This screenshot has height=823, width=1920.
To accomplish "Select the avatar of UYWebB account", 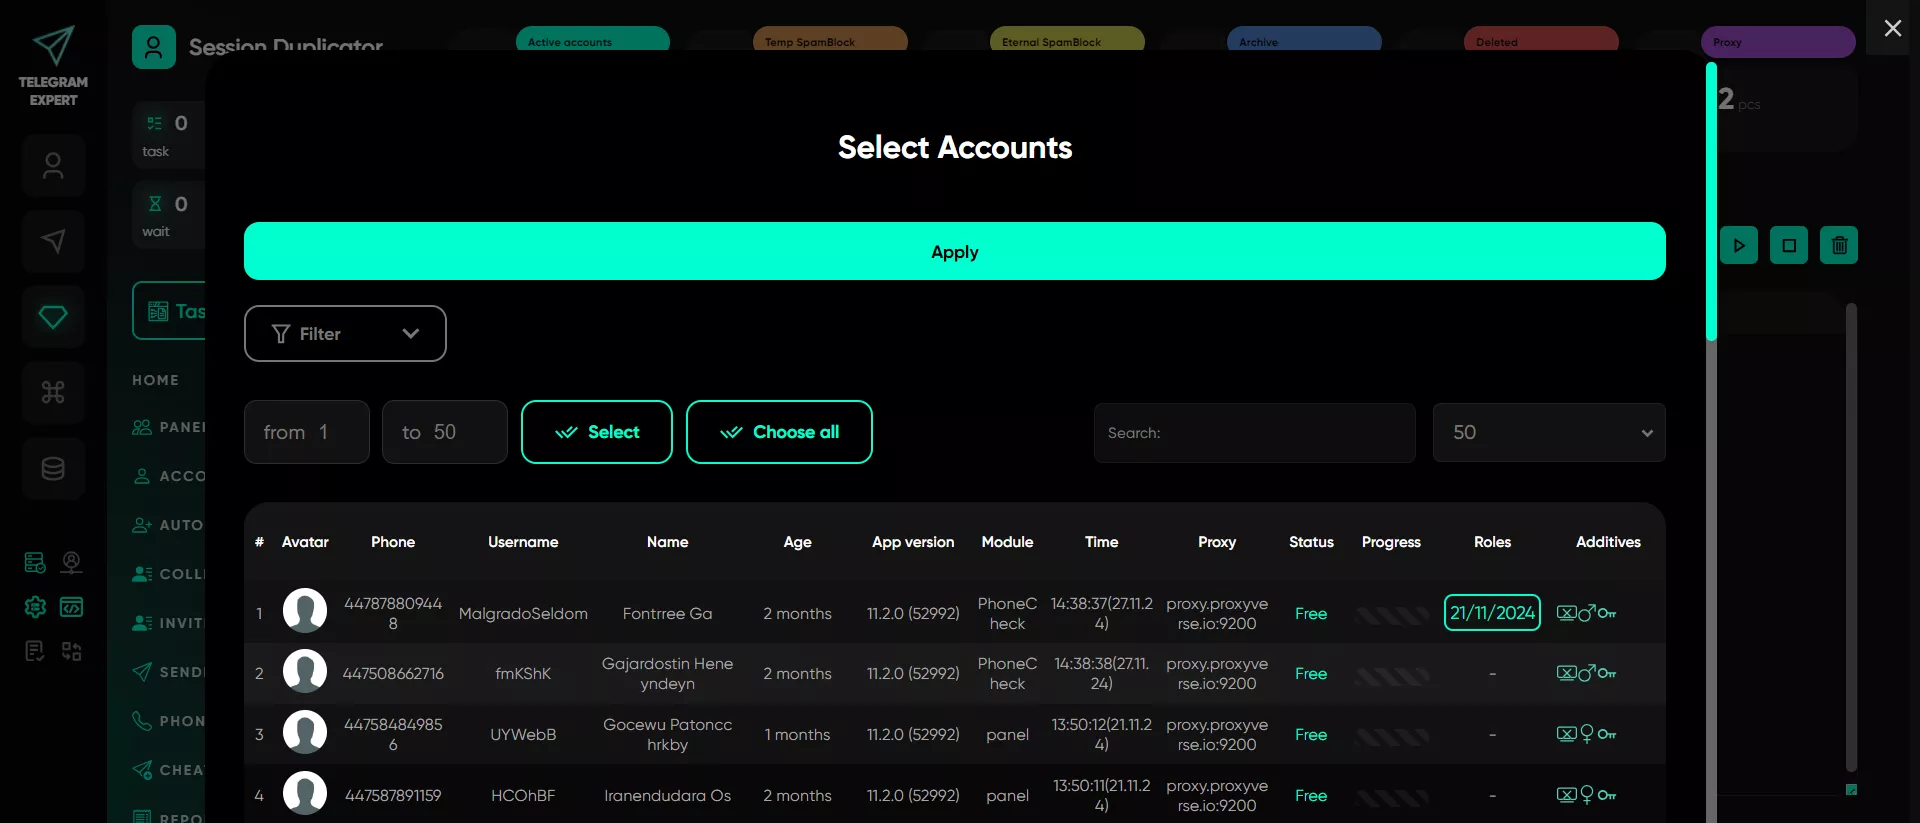I will pos(305,732).
